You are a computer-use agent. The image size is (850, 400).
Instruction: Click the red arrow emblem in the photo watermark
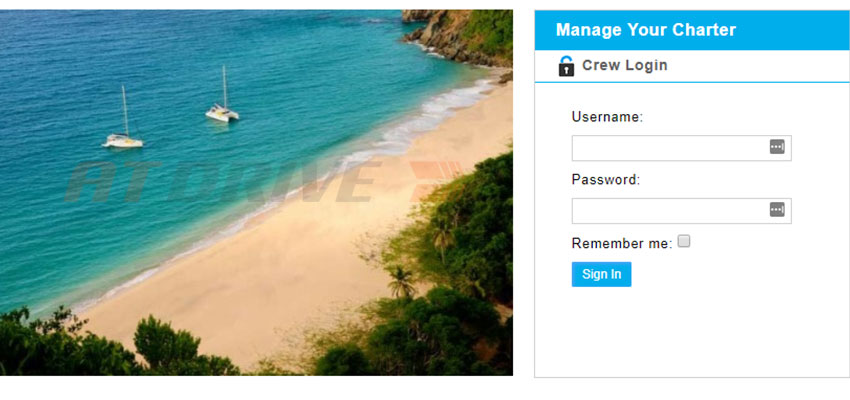(x=434, y=180)
